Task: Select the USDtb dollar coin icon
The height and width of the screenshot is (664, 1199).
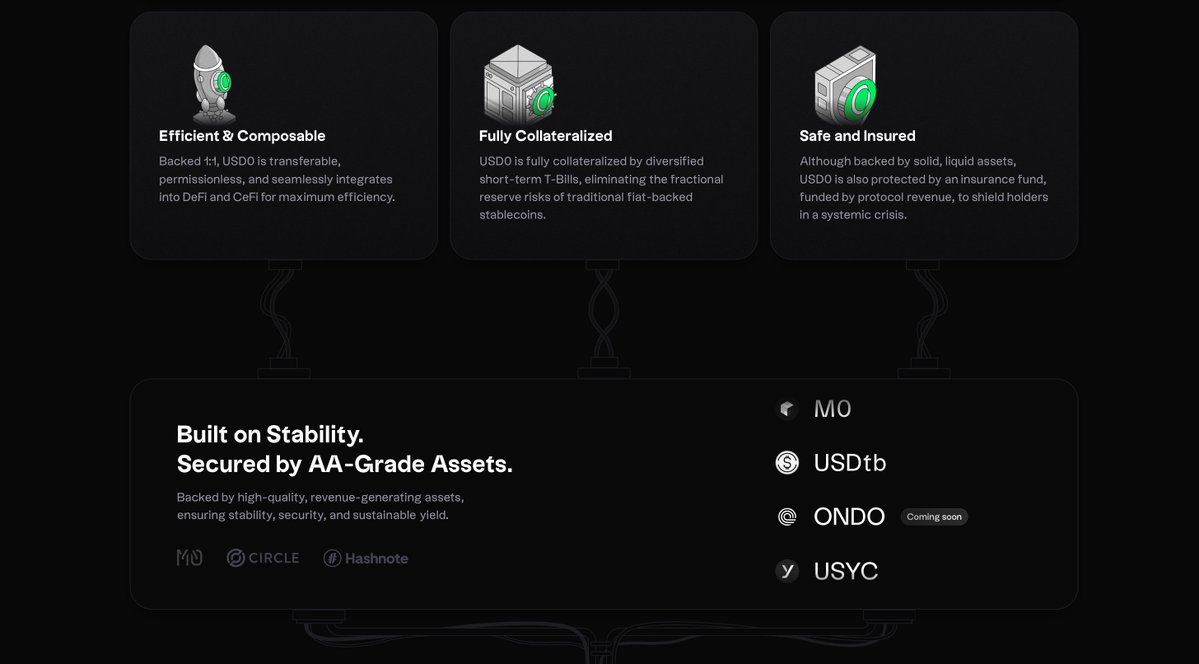Action: 787,463
